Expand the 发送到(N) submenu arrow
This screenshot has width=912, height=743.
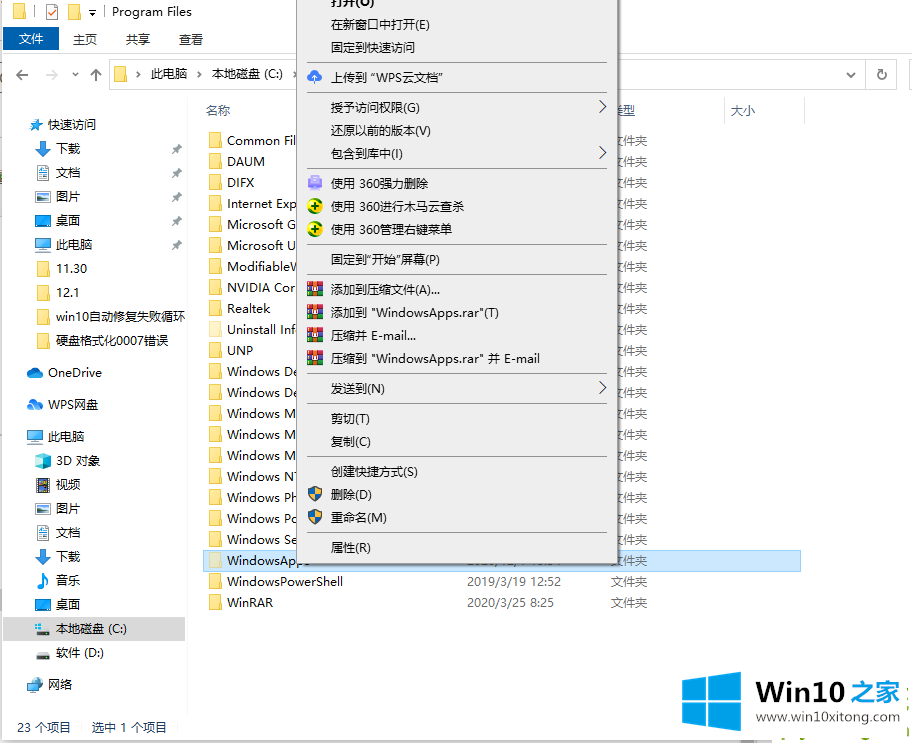602,388
